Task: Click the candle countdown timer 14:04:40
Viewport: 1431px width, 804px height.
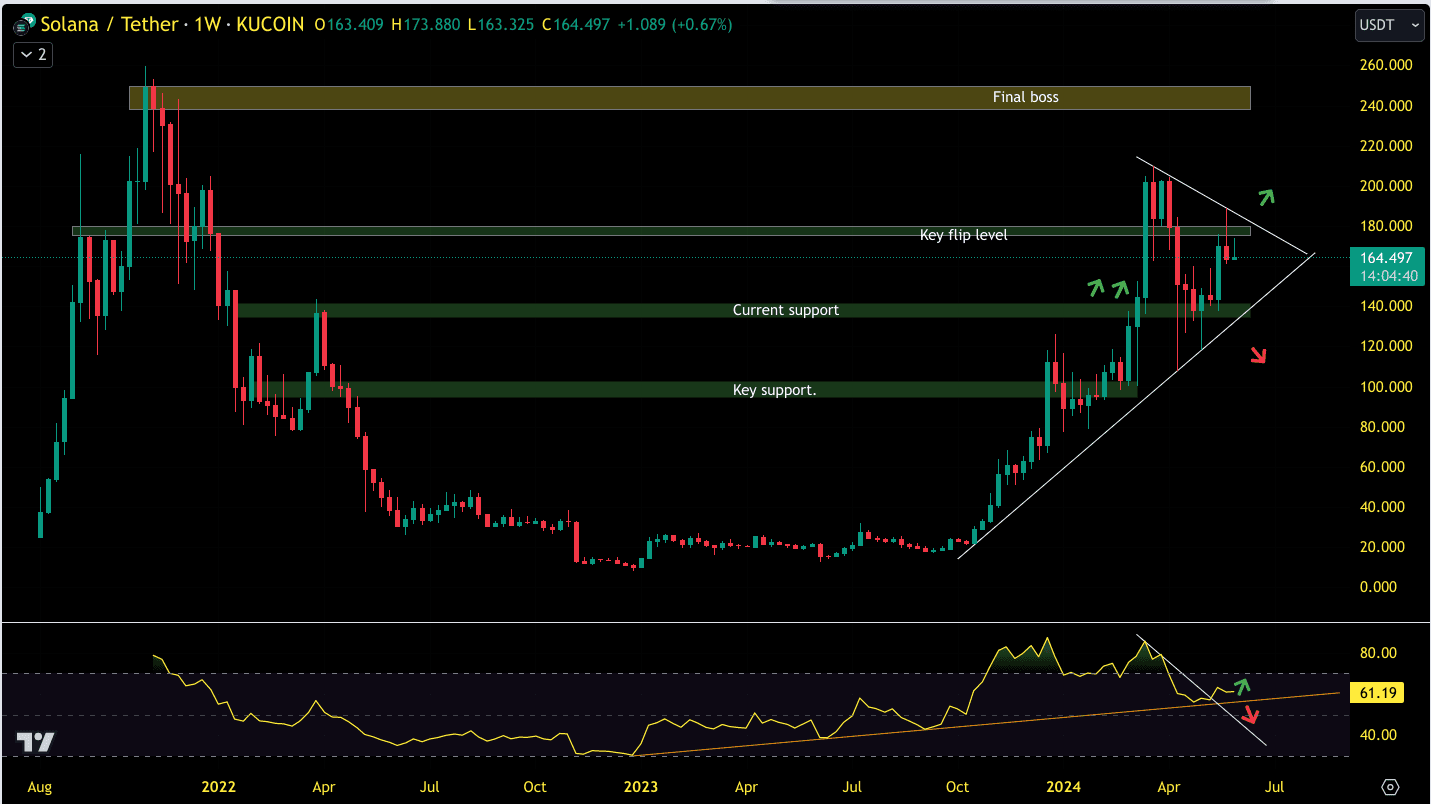Action: click(1387, 276)
